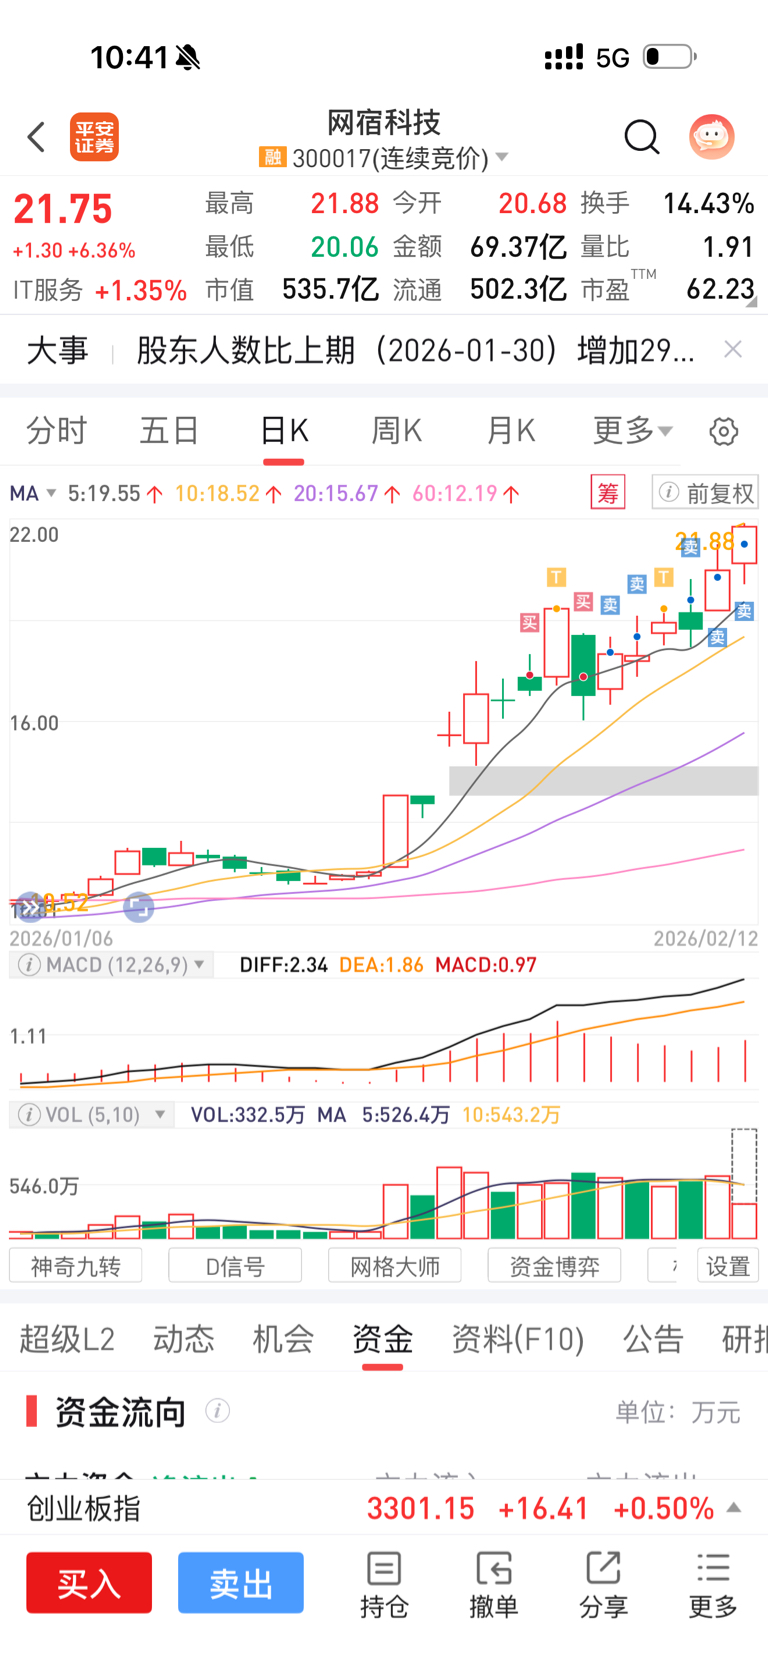The image size is (768, 1669).
Task: Switch to 五日 chart tab
Action: [x=169, y=431]
